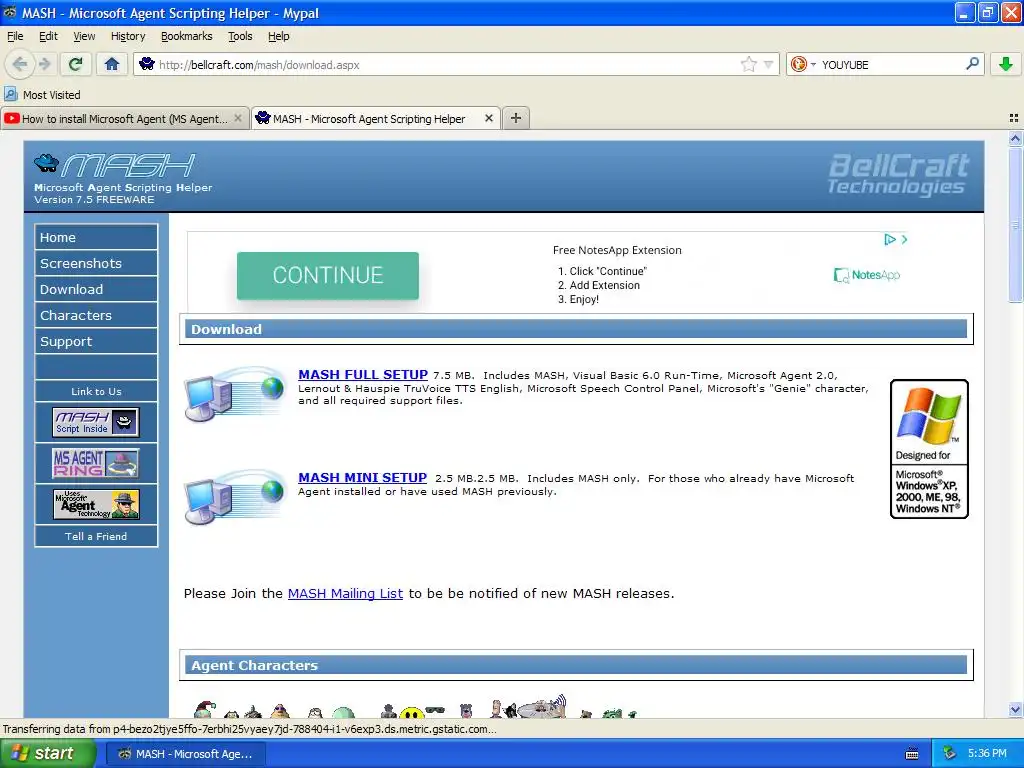Click the MASH logo in the header
This screenshot has width=1024, height=768.
point(115,165)
